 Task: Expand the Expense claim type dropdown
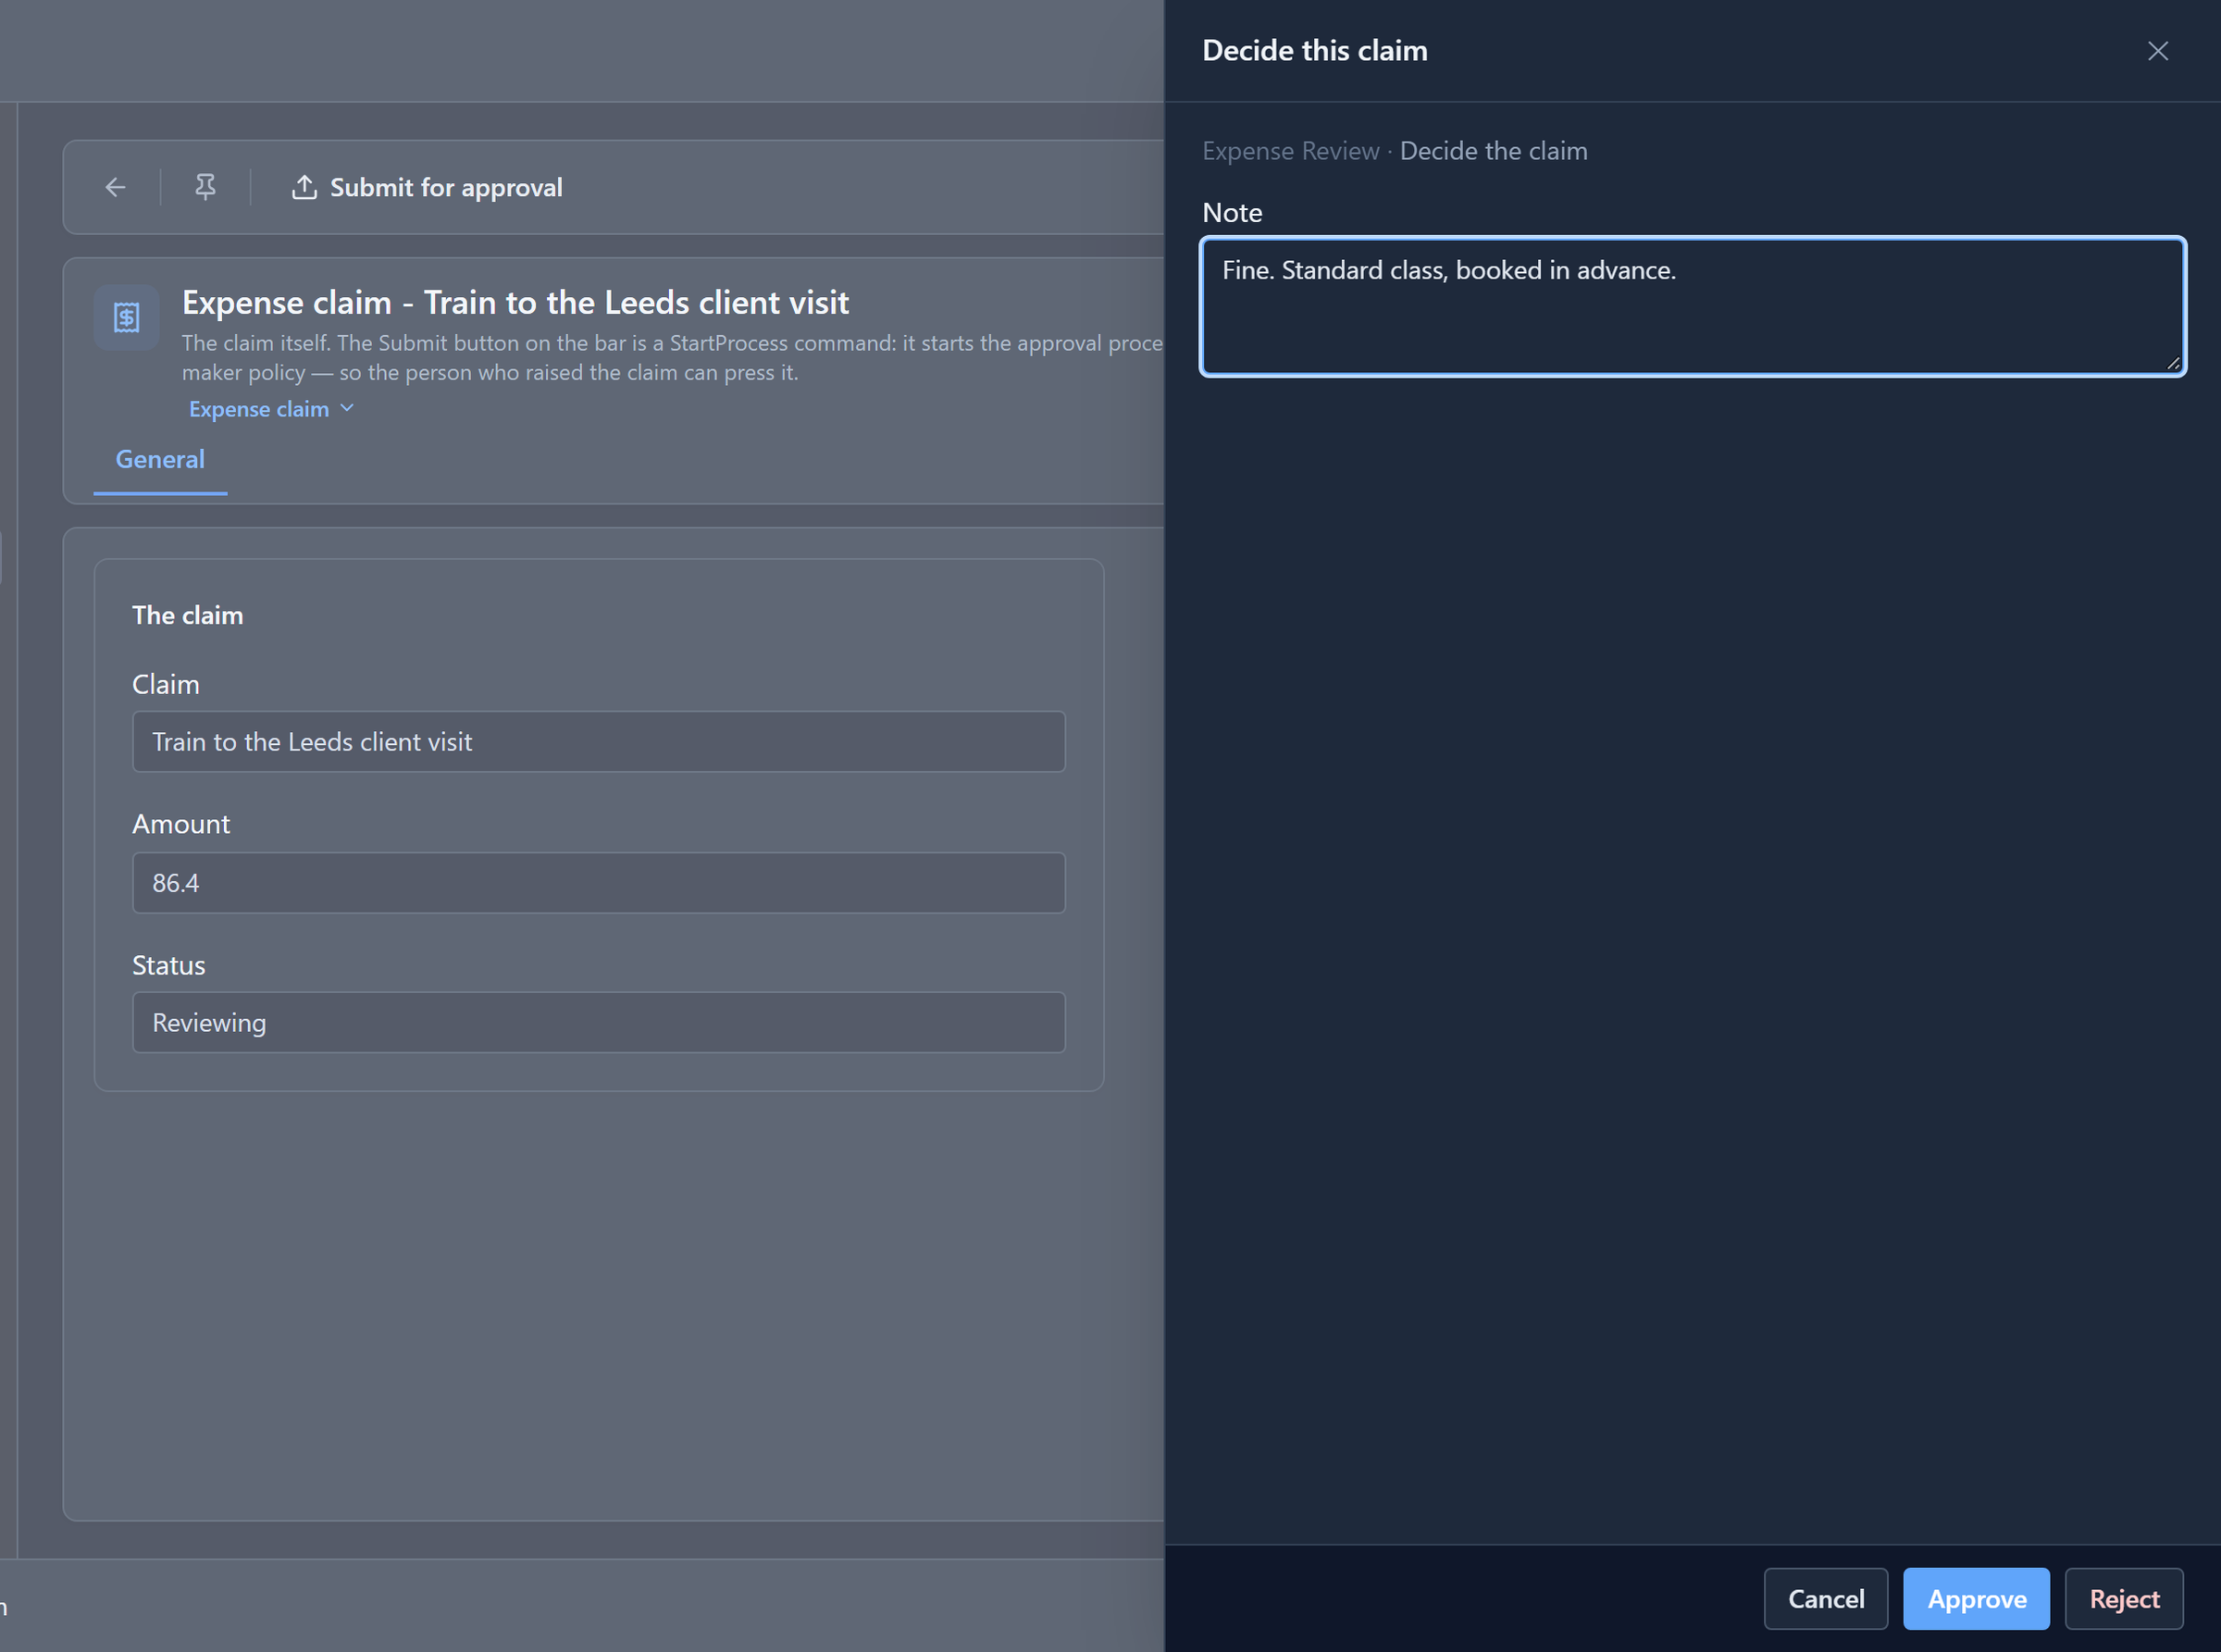point(271,409)
